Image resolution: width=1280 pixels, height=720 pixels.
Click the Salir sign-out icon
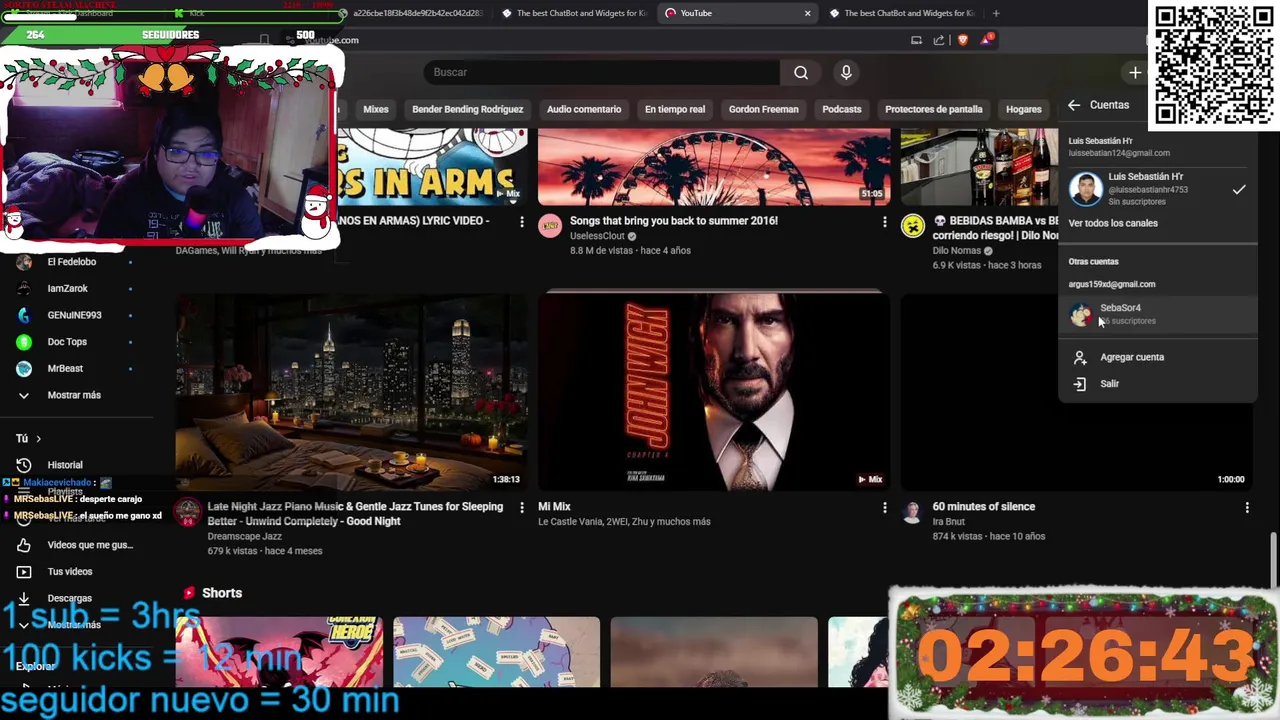coord(1080,384)
